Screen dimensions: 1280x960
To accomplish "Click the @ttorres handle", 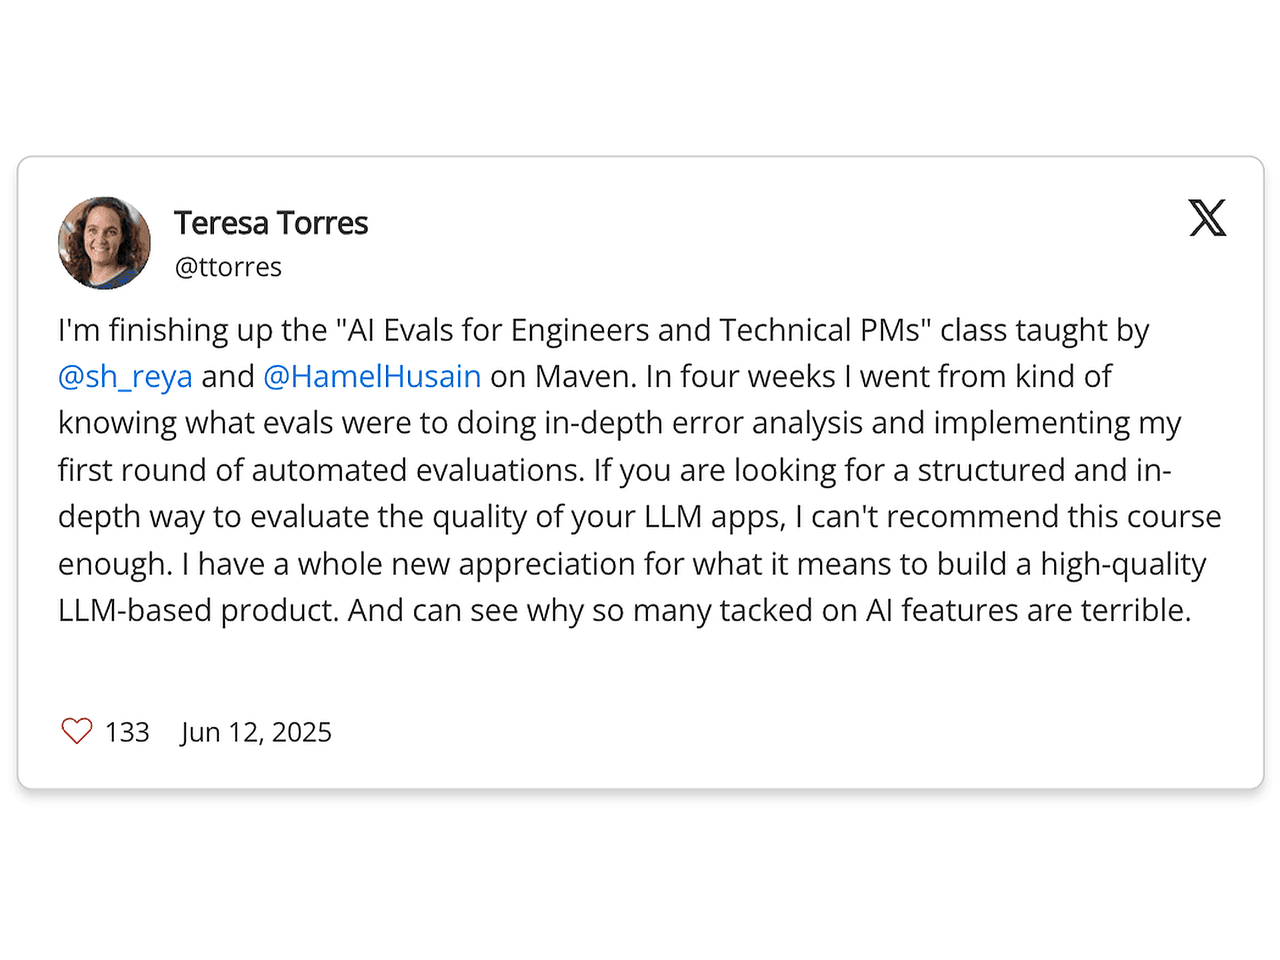I will coord(228,266).
